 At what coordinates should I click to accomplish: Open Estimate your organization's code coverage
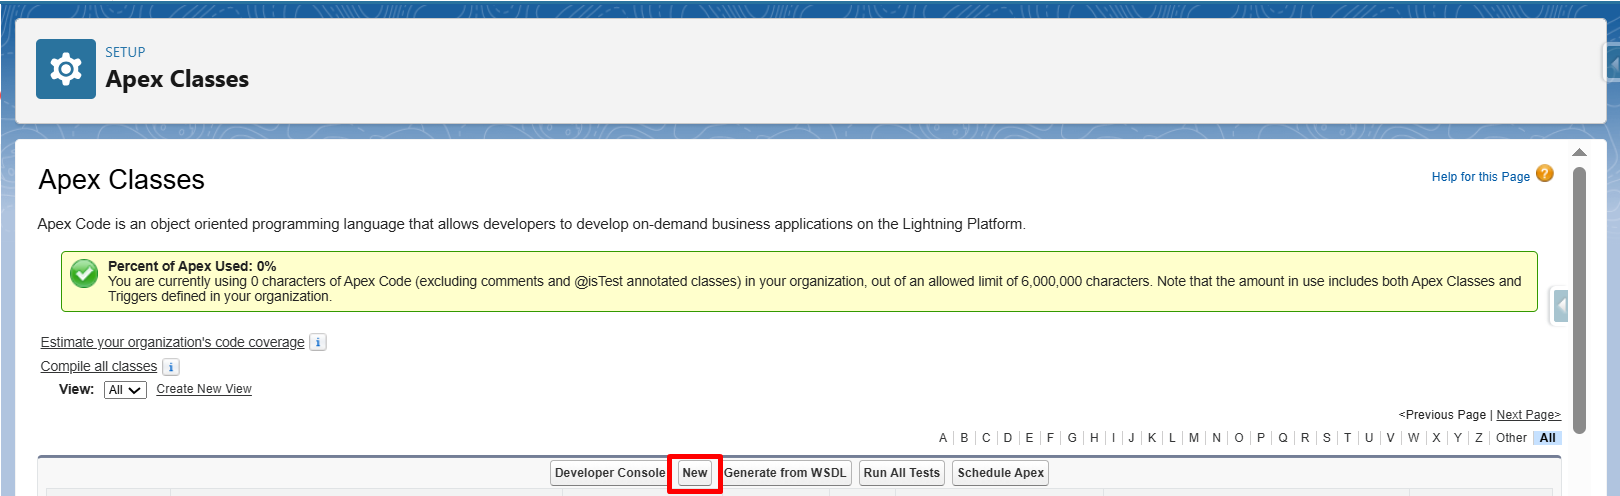click(x=172, y=342)
